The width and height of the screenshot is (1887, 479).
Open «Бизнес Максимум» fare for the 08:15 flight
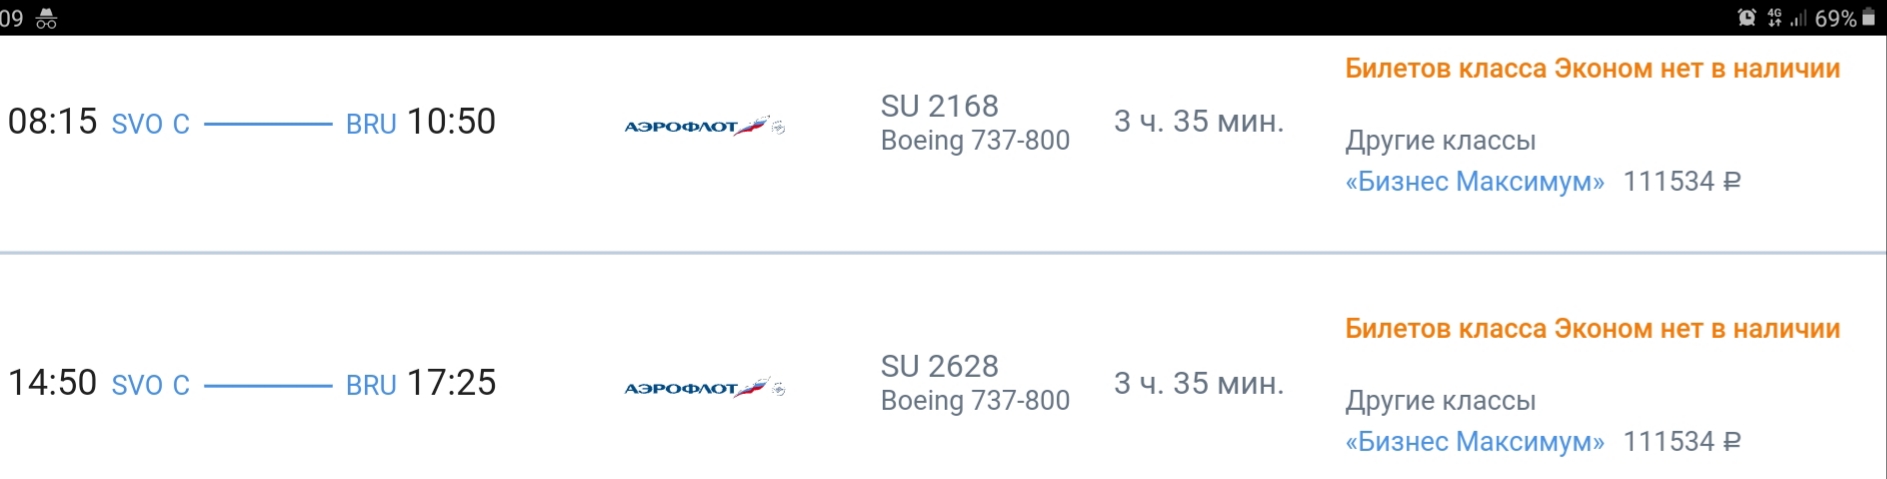click(1474, 182)
